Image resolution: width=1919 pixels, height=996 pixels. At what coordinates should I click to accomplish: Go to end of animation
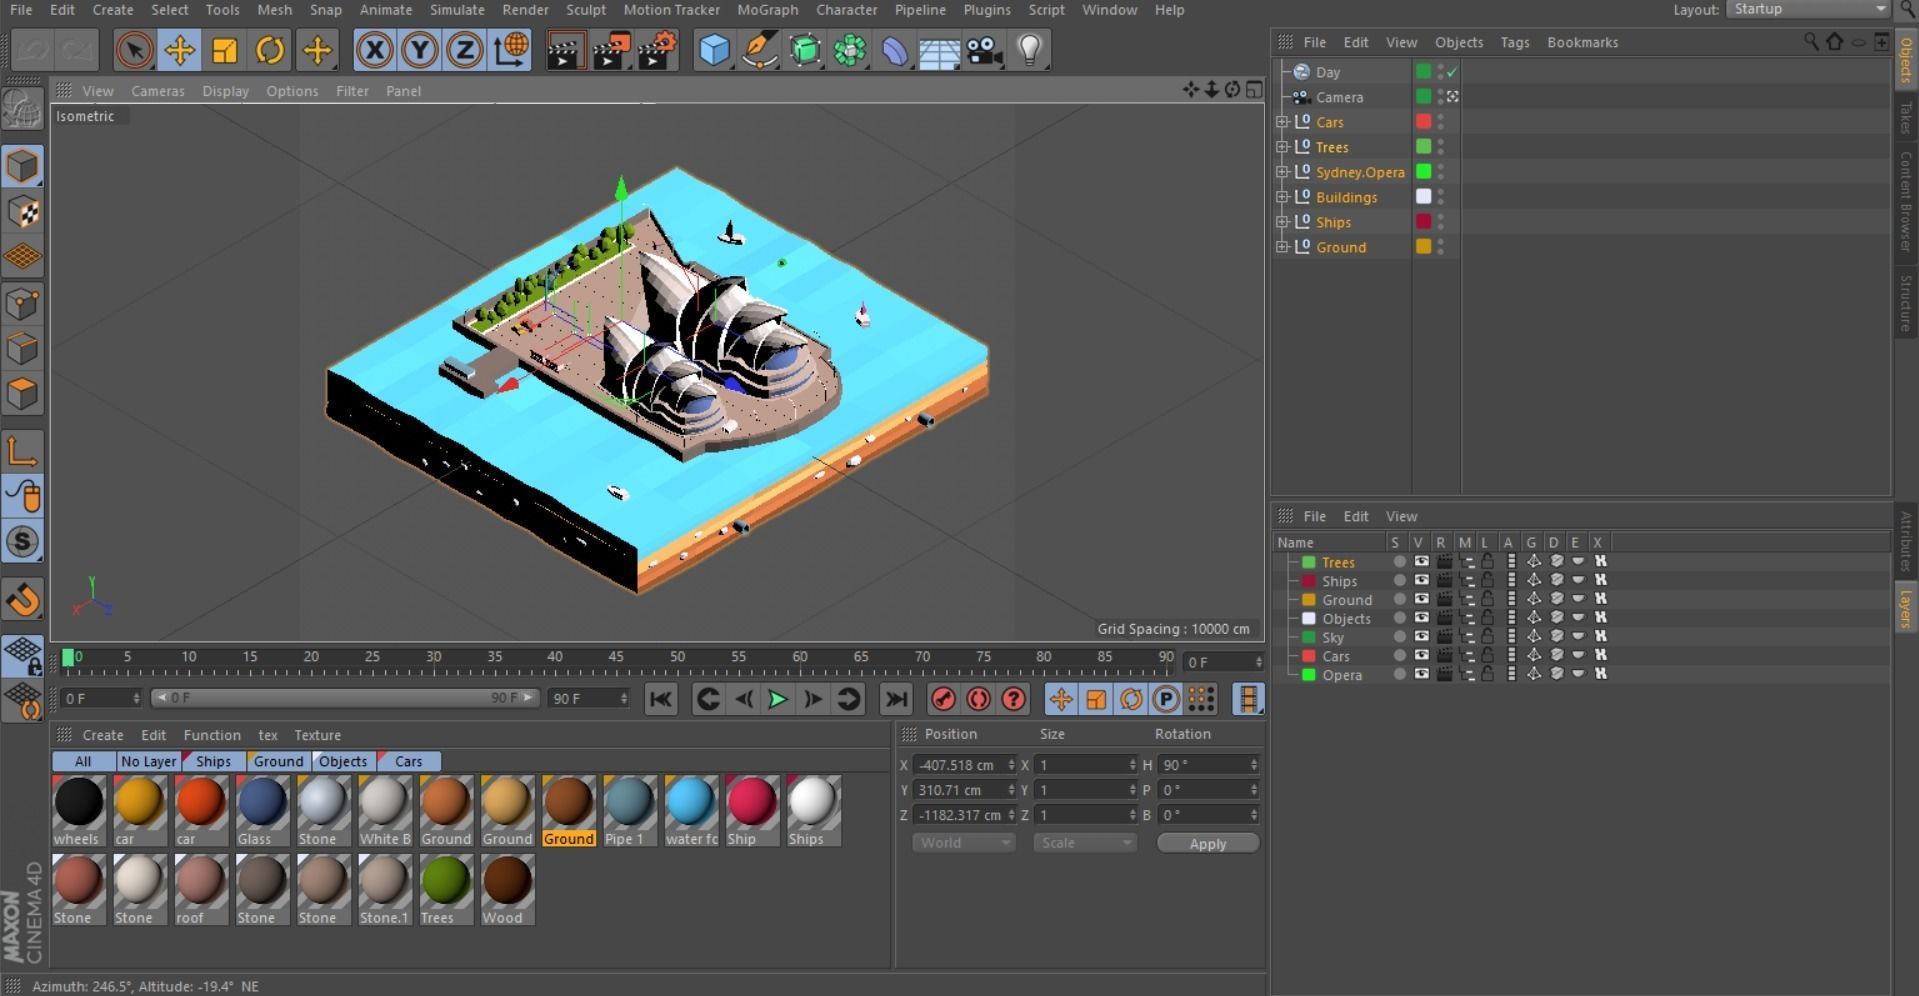pyautogui.click(x=896, y=699)
